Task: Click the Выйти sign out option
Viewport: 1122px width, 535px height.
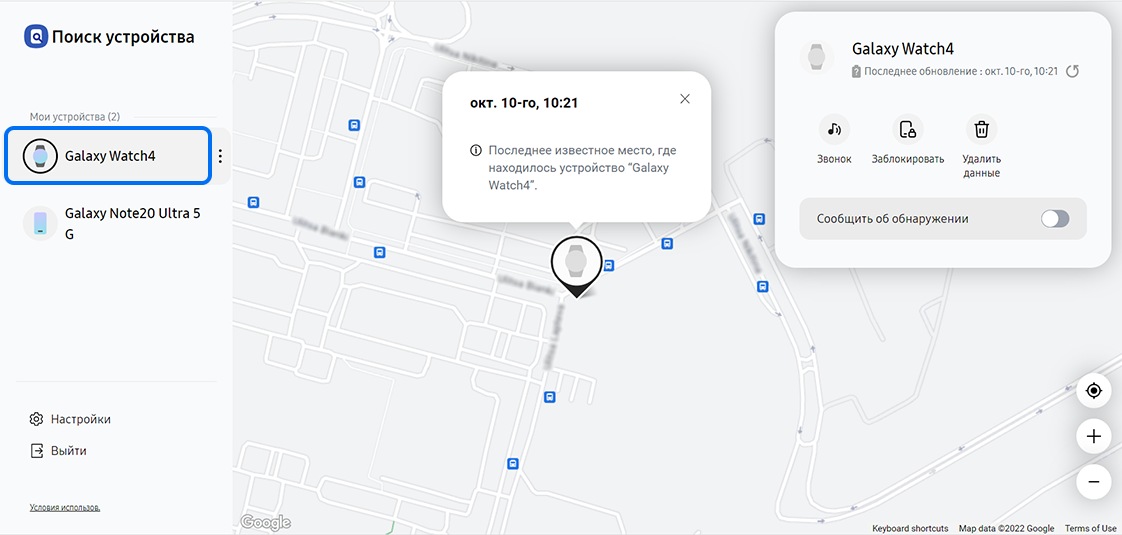Action: tap(58, 451)
